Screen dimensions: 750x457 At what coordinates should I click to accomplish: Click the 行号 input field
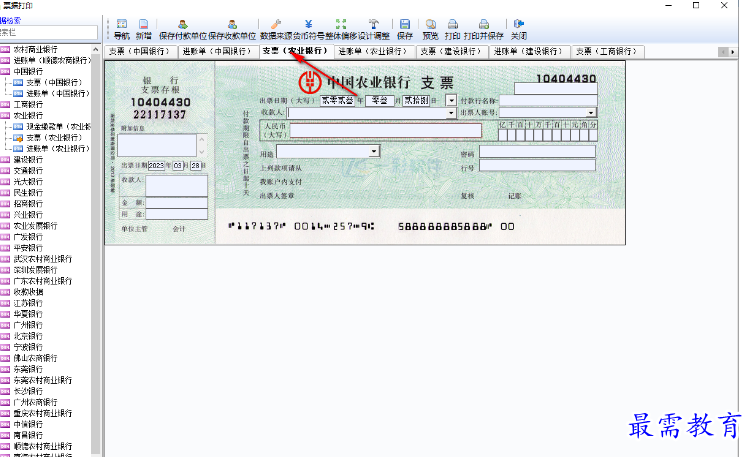[537, 166]
